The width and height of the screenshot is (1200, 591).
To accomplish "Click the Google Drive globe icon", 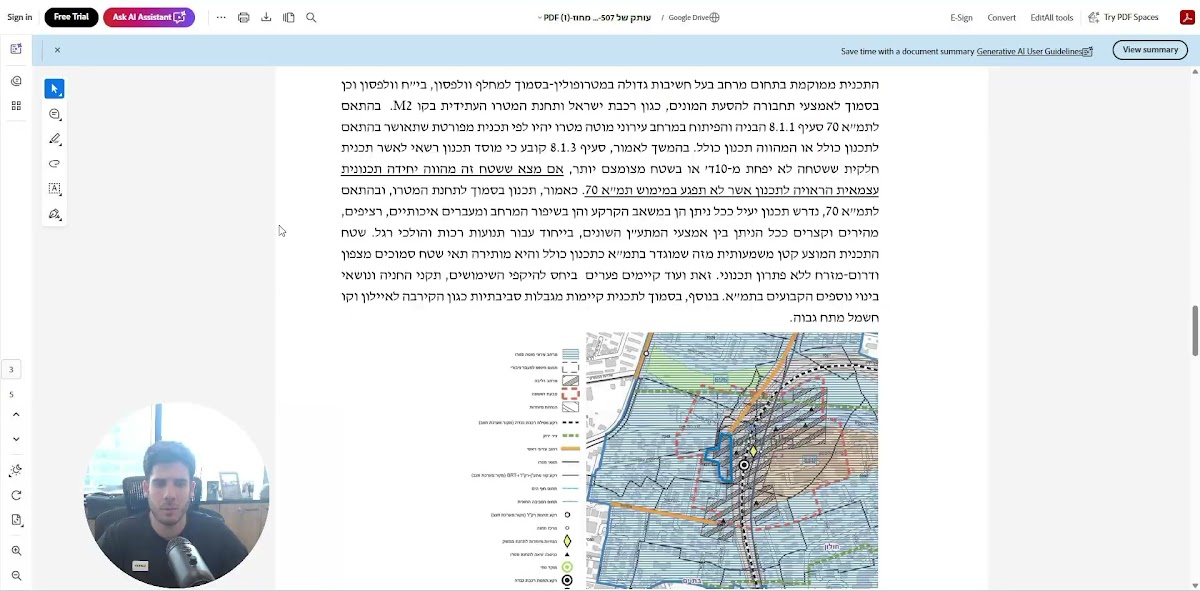I will (x=714, y=17).
